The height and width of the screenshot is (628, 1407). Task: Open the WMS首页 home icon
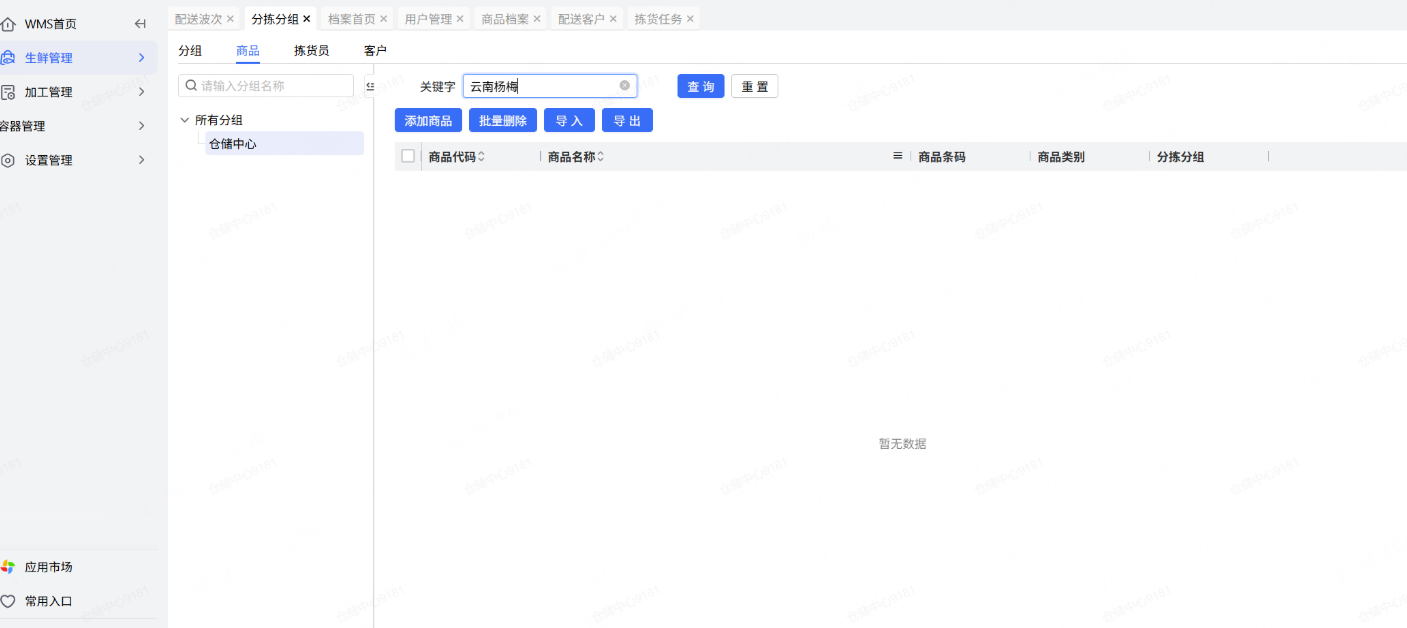[x=8, y=24]
